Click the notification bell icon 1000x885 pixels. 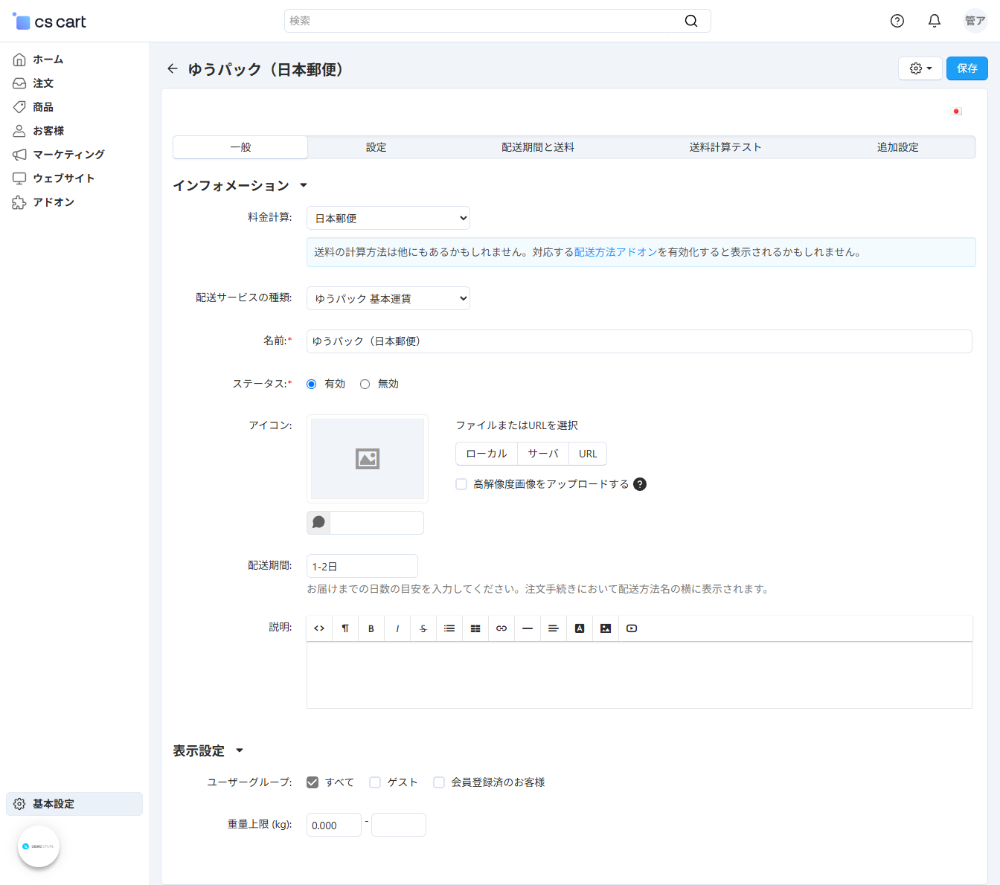[934, 21]
